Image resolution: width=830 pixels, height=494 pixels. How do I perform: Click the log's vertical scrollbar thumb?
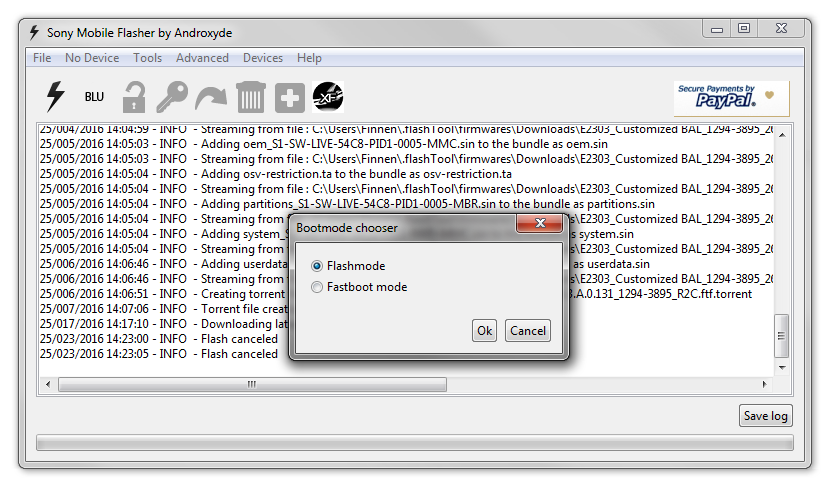(781, 336)
